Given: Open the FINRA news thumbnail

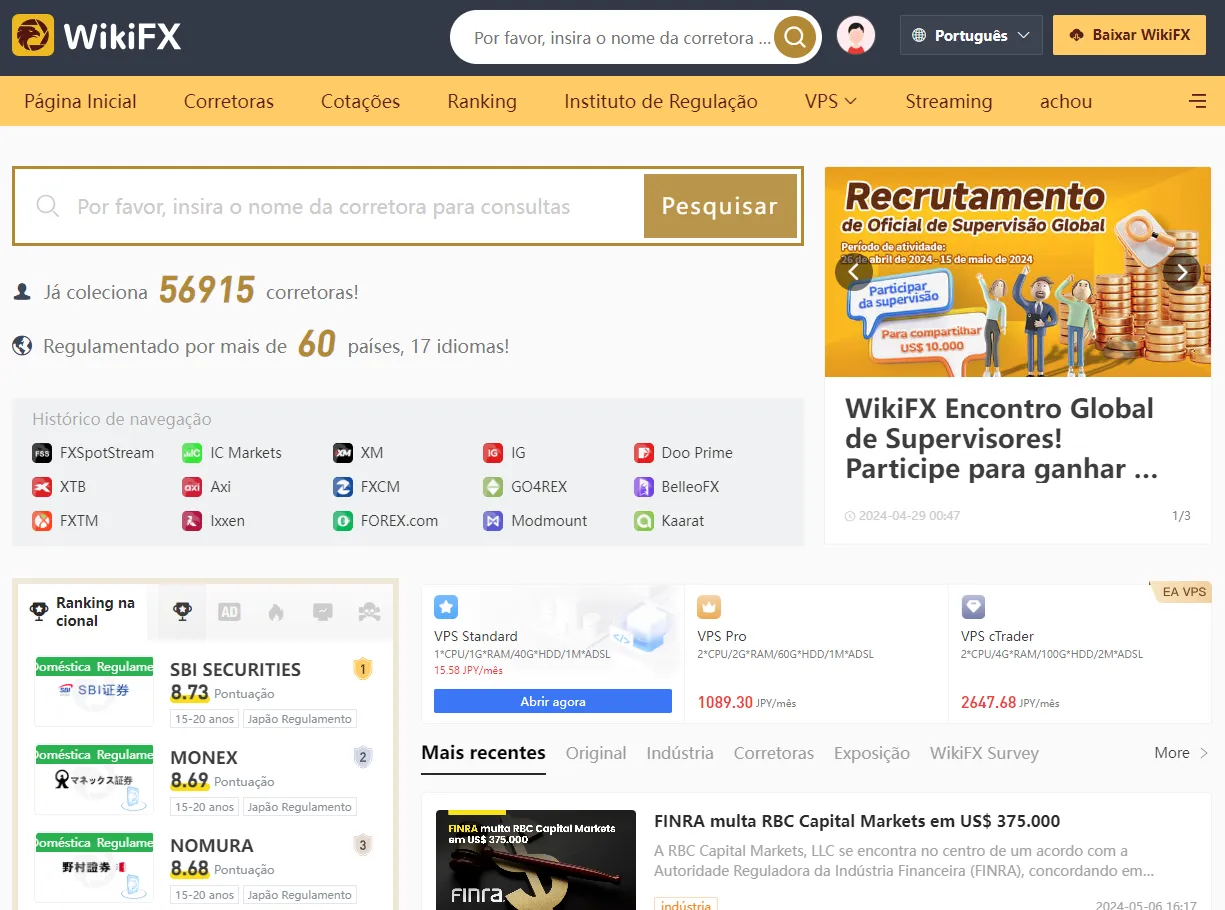Looking at the screenshot, I should point(536,860).
